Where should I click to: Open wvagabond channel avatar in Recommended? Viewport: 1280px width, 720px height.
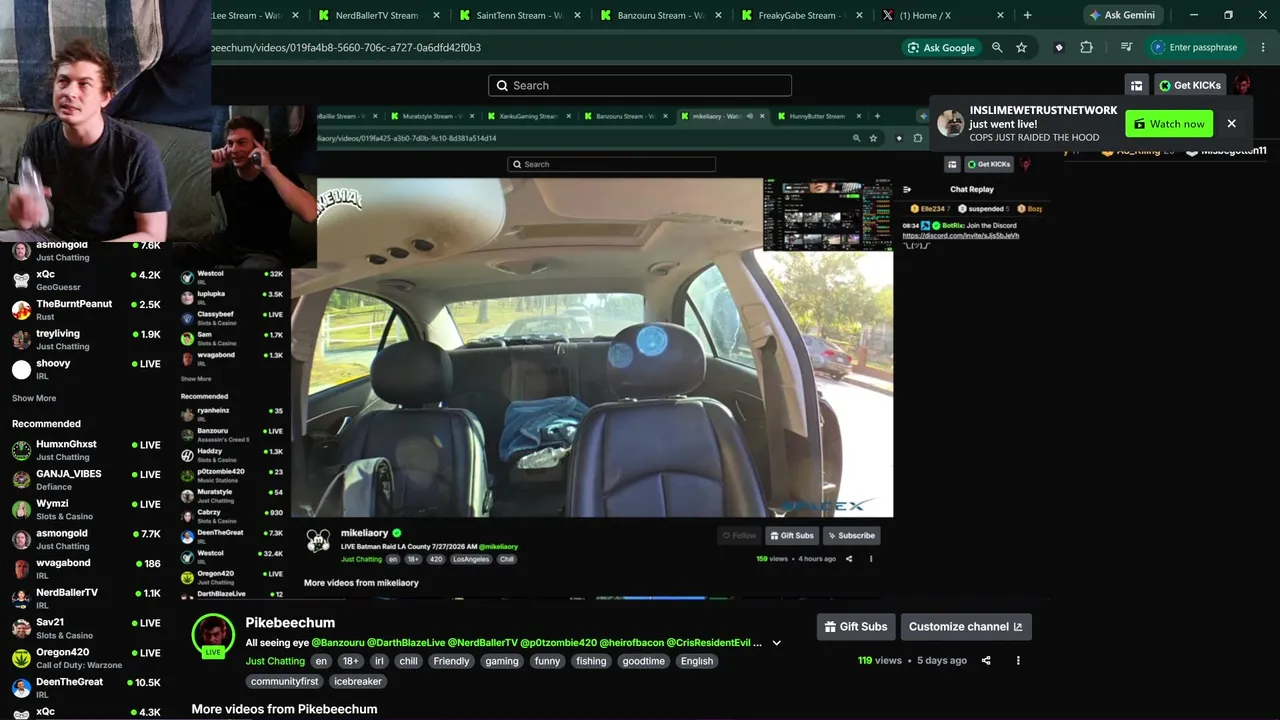[21, 569]
